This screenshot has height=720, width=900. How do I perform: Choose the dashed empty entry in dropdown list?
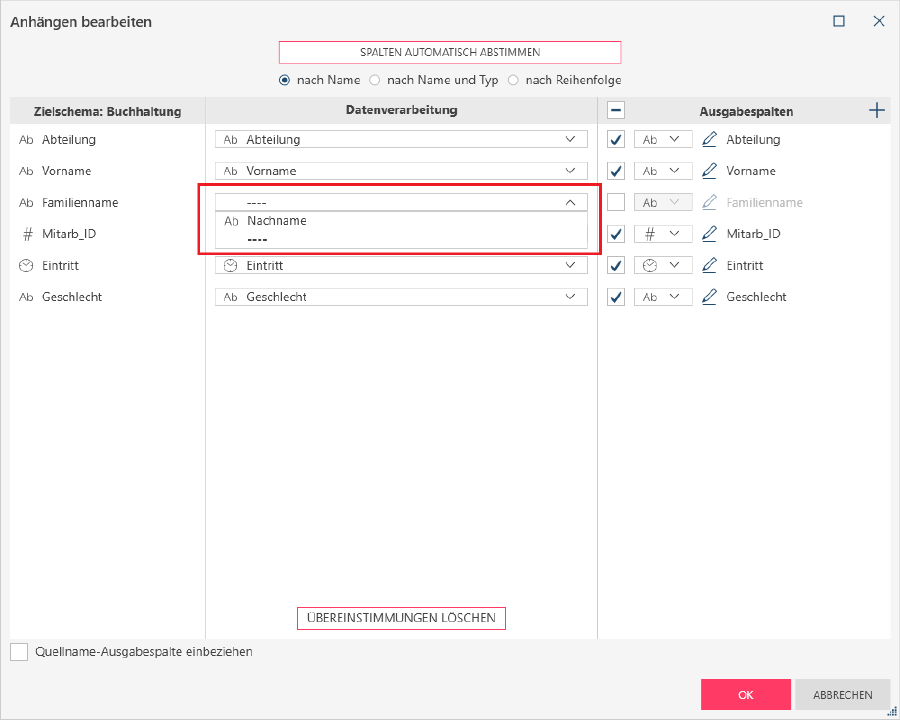point(257,240)
